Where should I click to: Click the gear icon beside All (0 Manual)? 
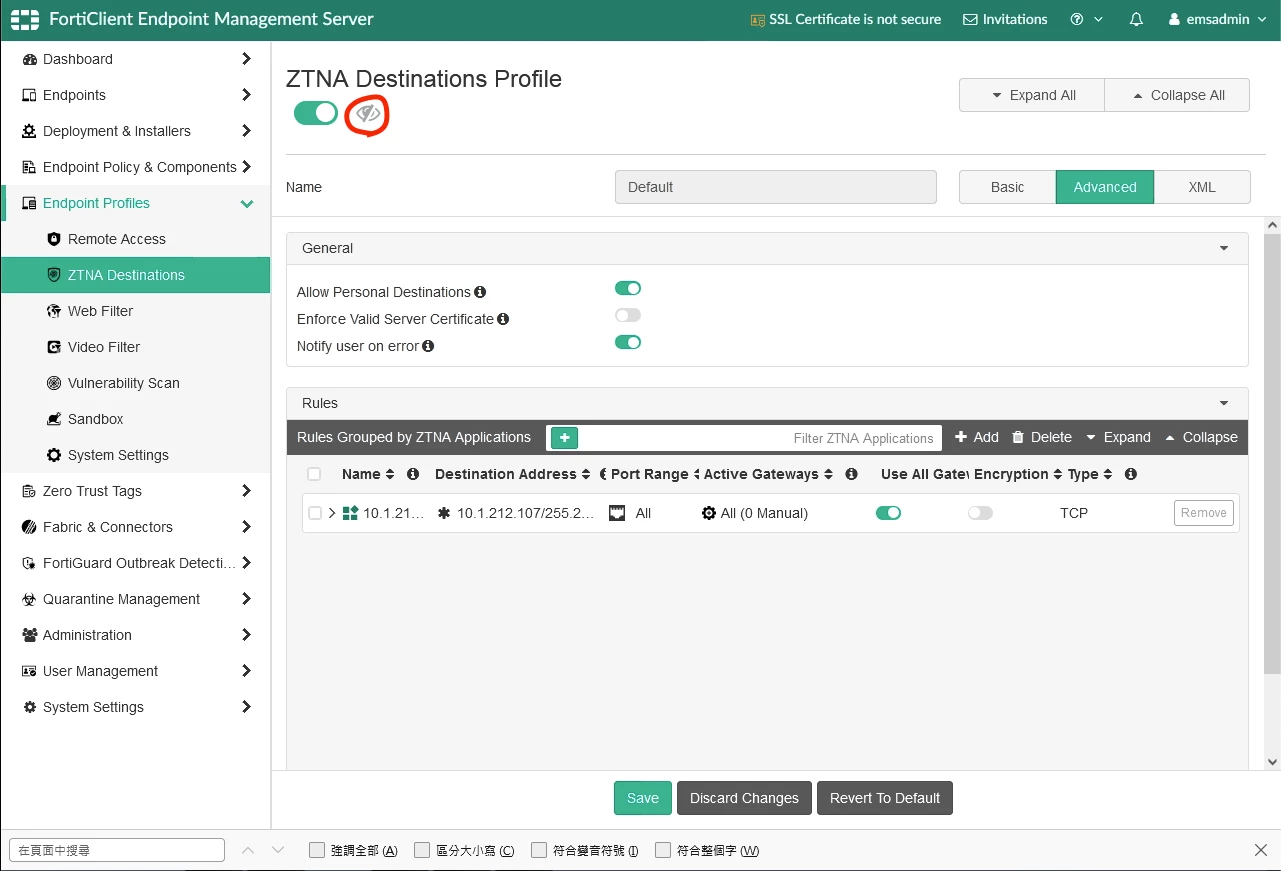[x=709, y=513]
